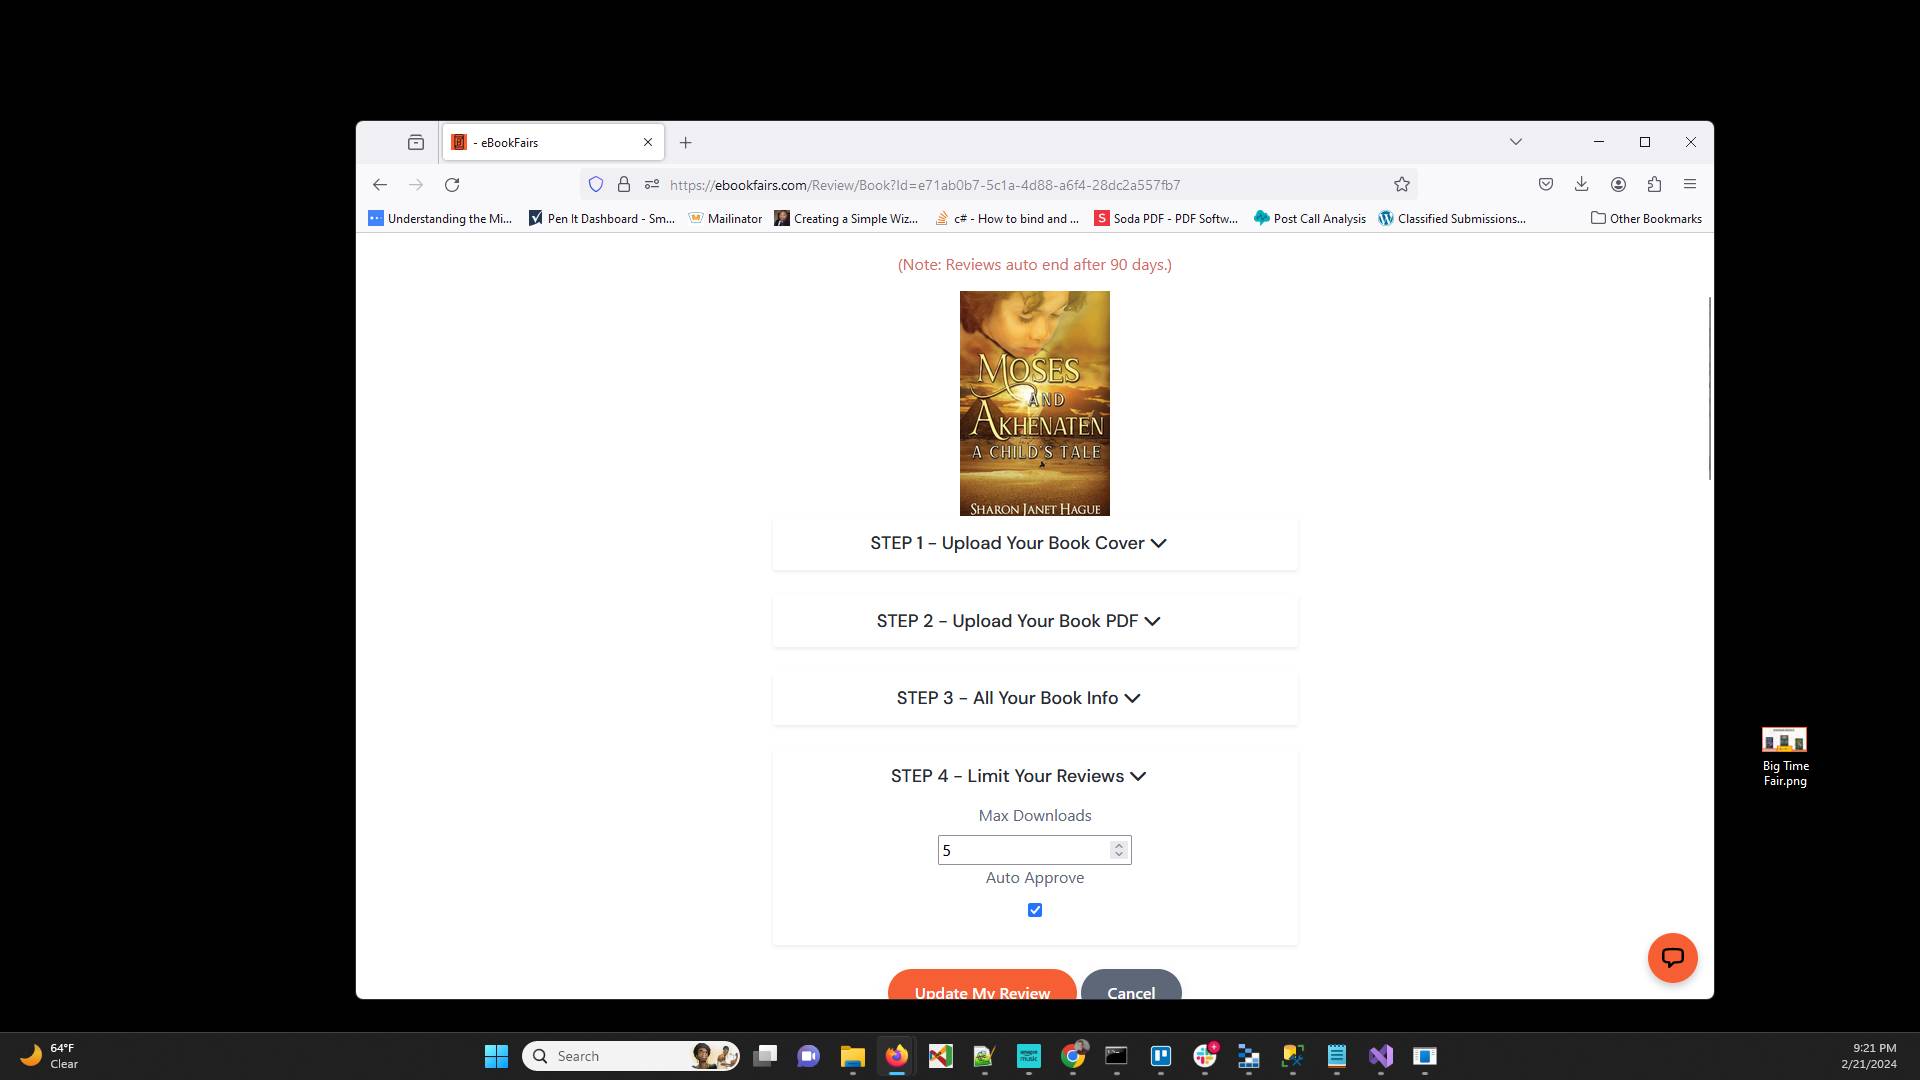Expand STEP 3 All Your Book Info
This screenshot has height=1080, width=1920.
pyautogui.click(x=1018, y=698)
